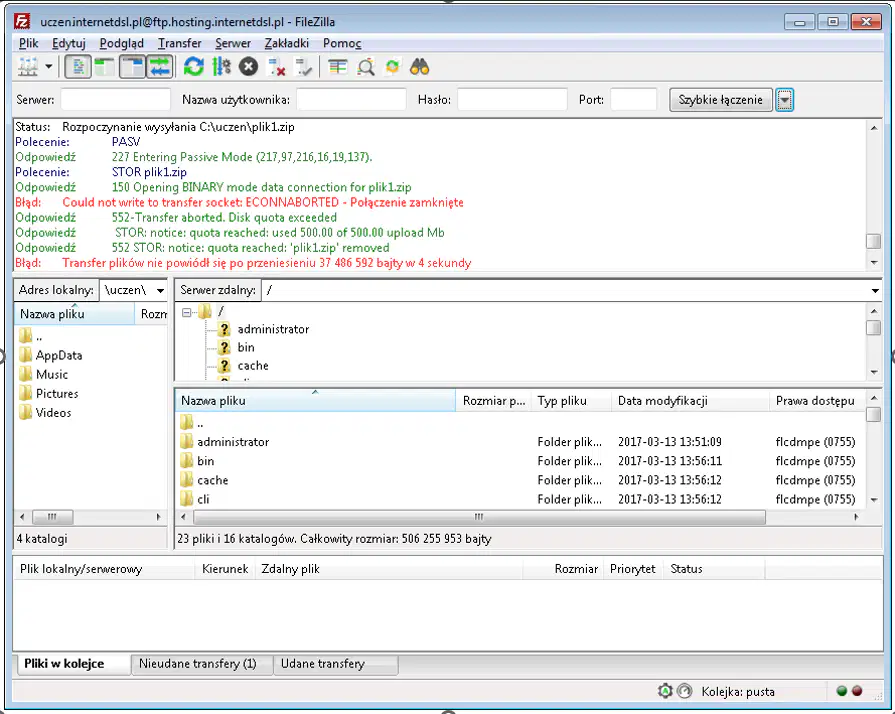
Task: Focus the Serwer input field
Action: point(115,100)
